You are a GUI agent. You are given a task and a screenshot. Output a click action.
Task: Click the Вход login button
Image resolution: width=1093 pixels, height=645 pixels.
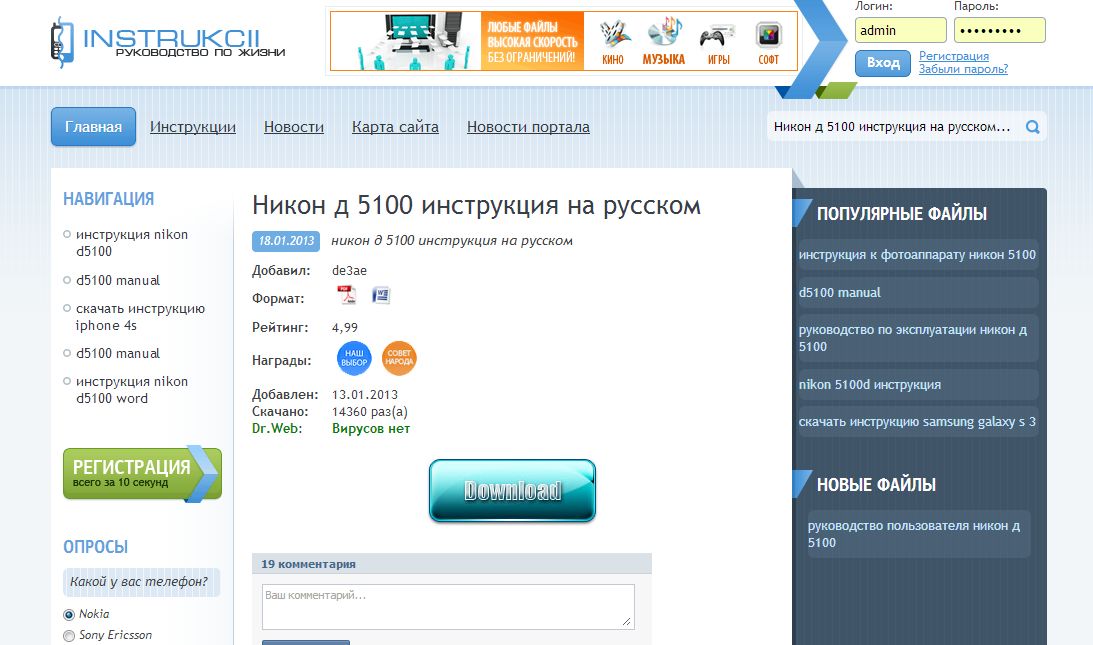point(883,63)
